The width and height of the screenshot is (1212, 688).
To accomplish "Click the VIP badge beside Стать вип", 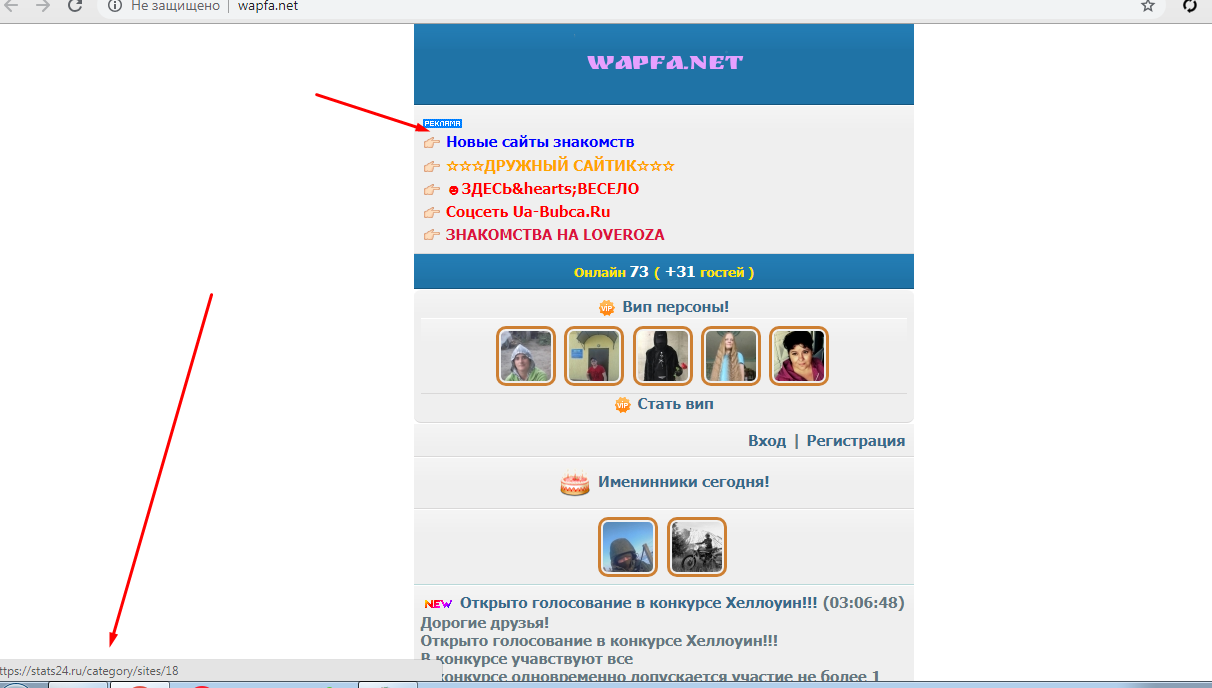I will click(x=622, y=405).
